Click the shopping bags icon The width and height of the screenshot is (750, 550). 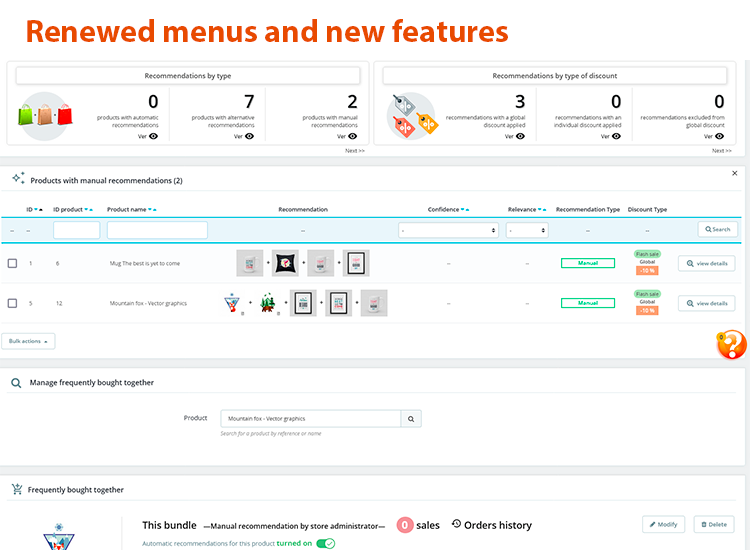(45, 116)
